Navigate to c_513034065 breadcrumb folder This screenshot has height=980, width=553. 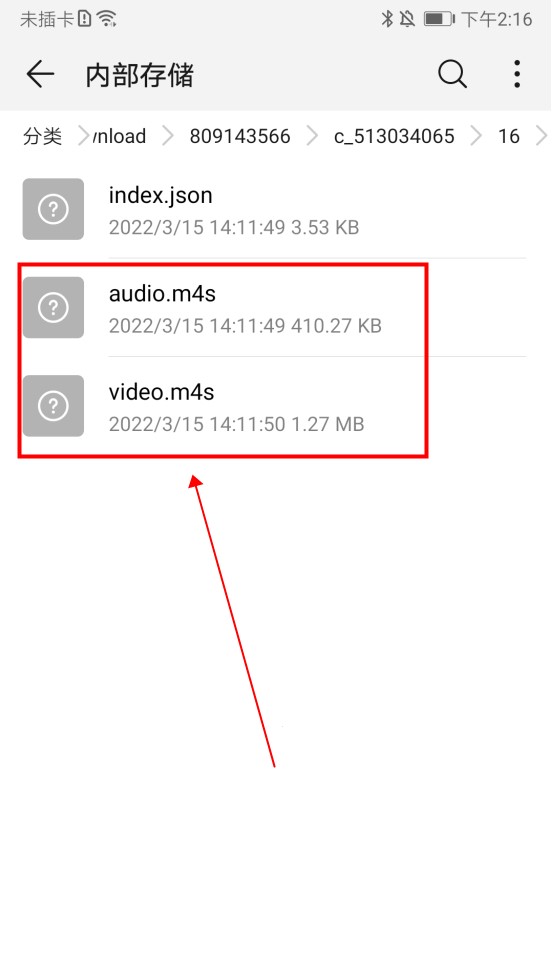click(x=394, y=136)
